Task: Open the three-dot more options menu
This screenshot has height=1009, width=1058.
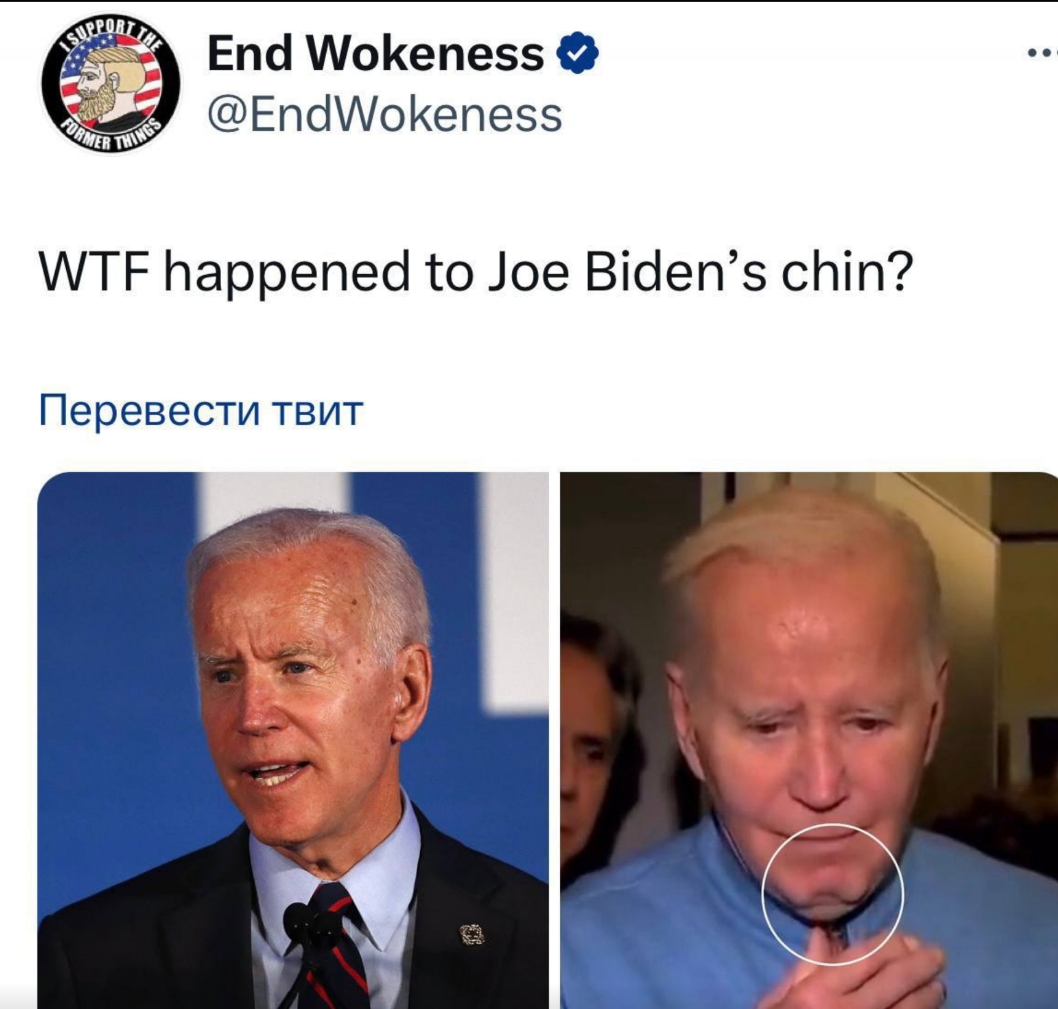Action: pos(1041,53)
